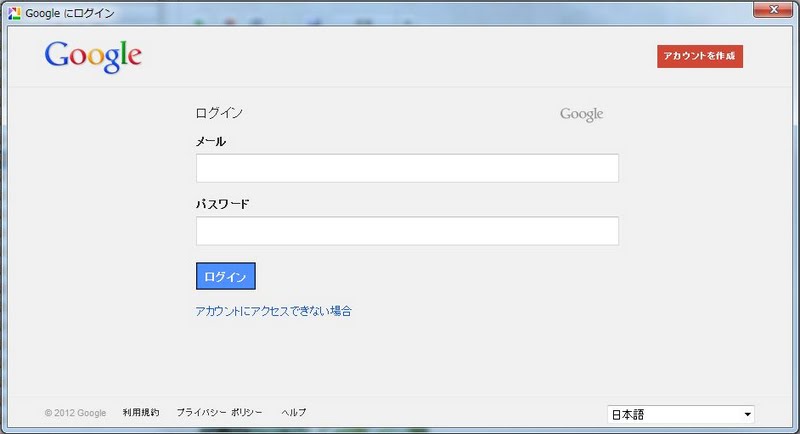
Task: Click the パスワード field label
Action: pyautogui.click(x=222, y=204)
